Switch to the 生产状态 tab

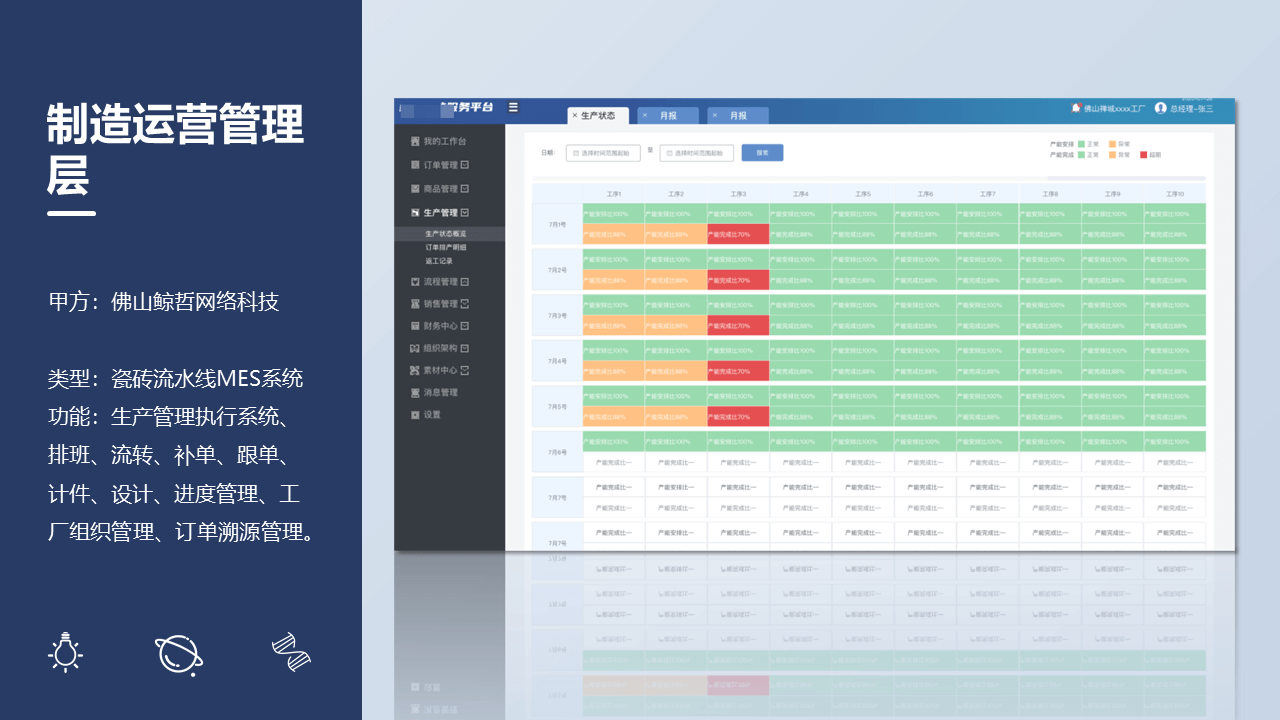598,116
